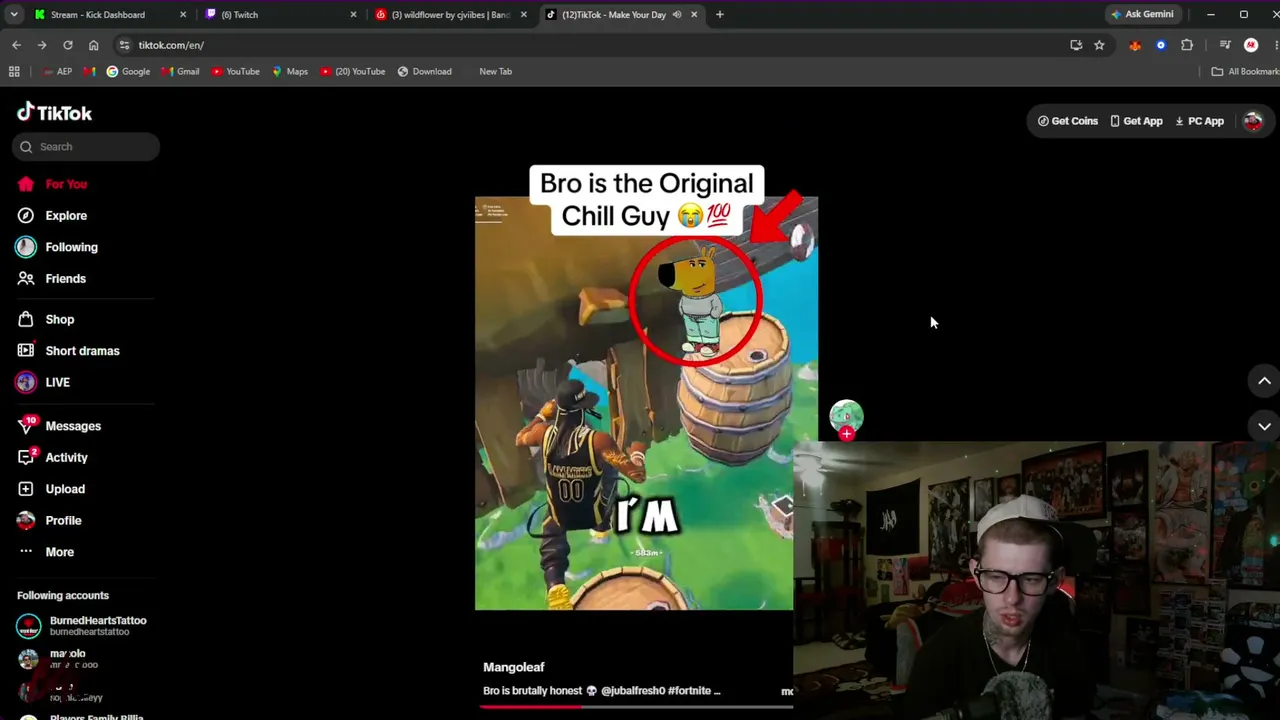Click the #fortnite hashtag
This screenshot has width=1280, height=720.
point(690,691)
